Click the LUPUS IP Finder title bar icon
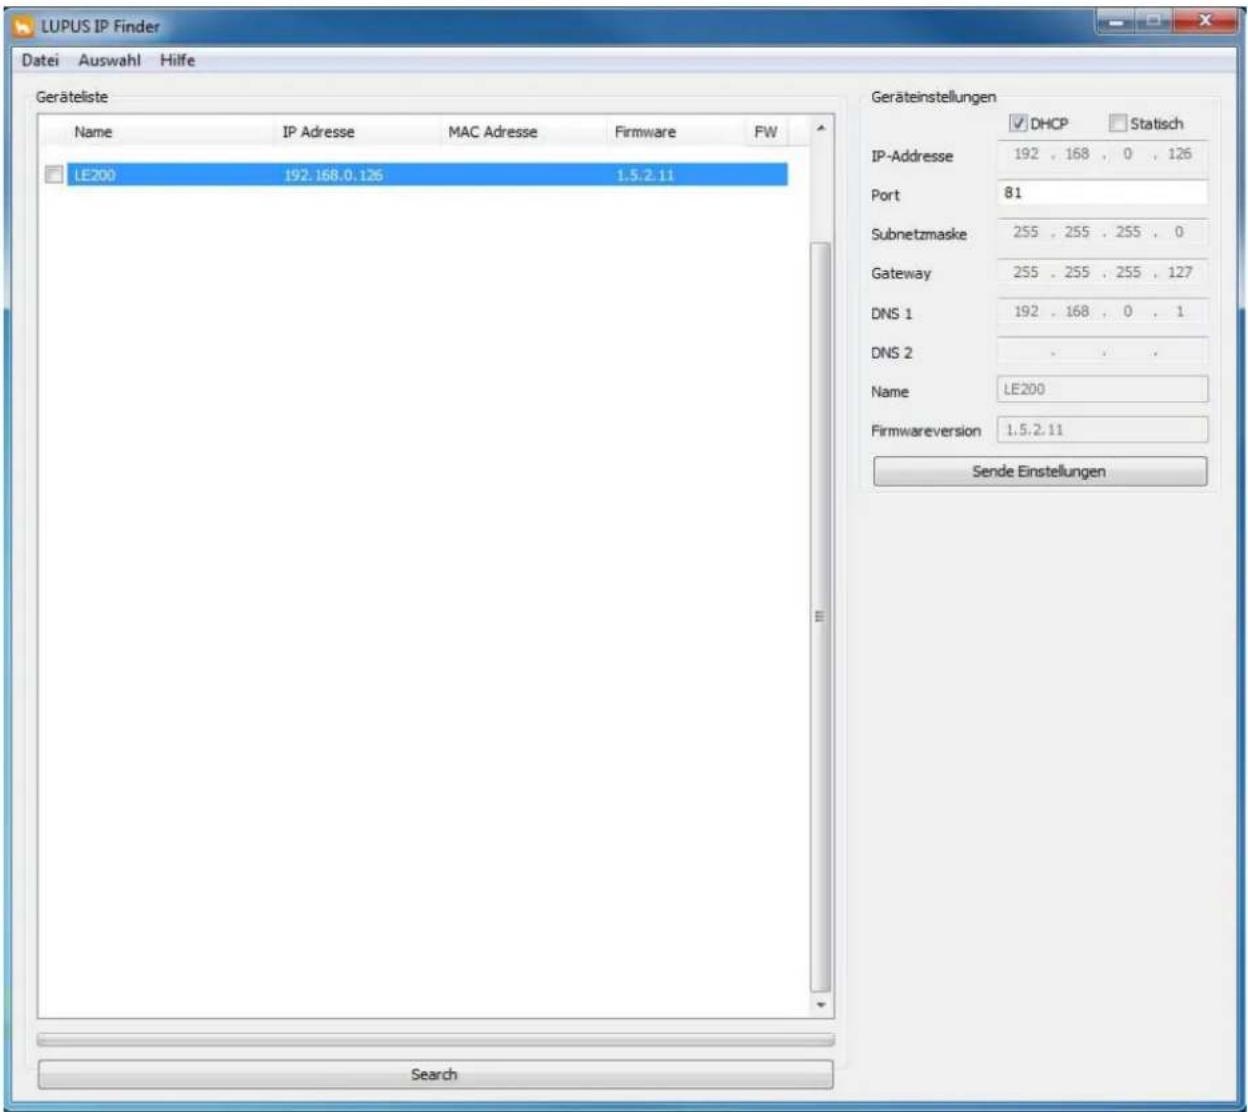The width and height of the screenshot is (1248, 1112). click(x=23, y=26)
